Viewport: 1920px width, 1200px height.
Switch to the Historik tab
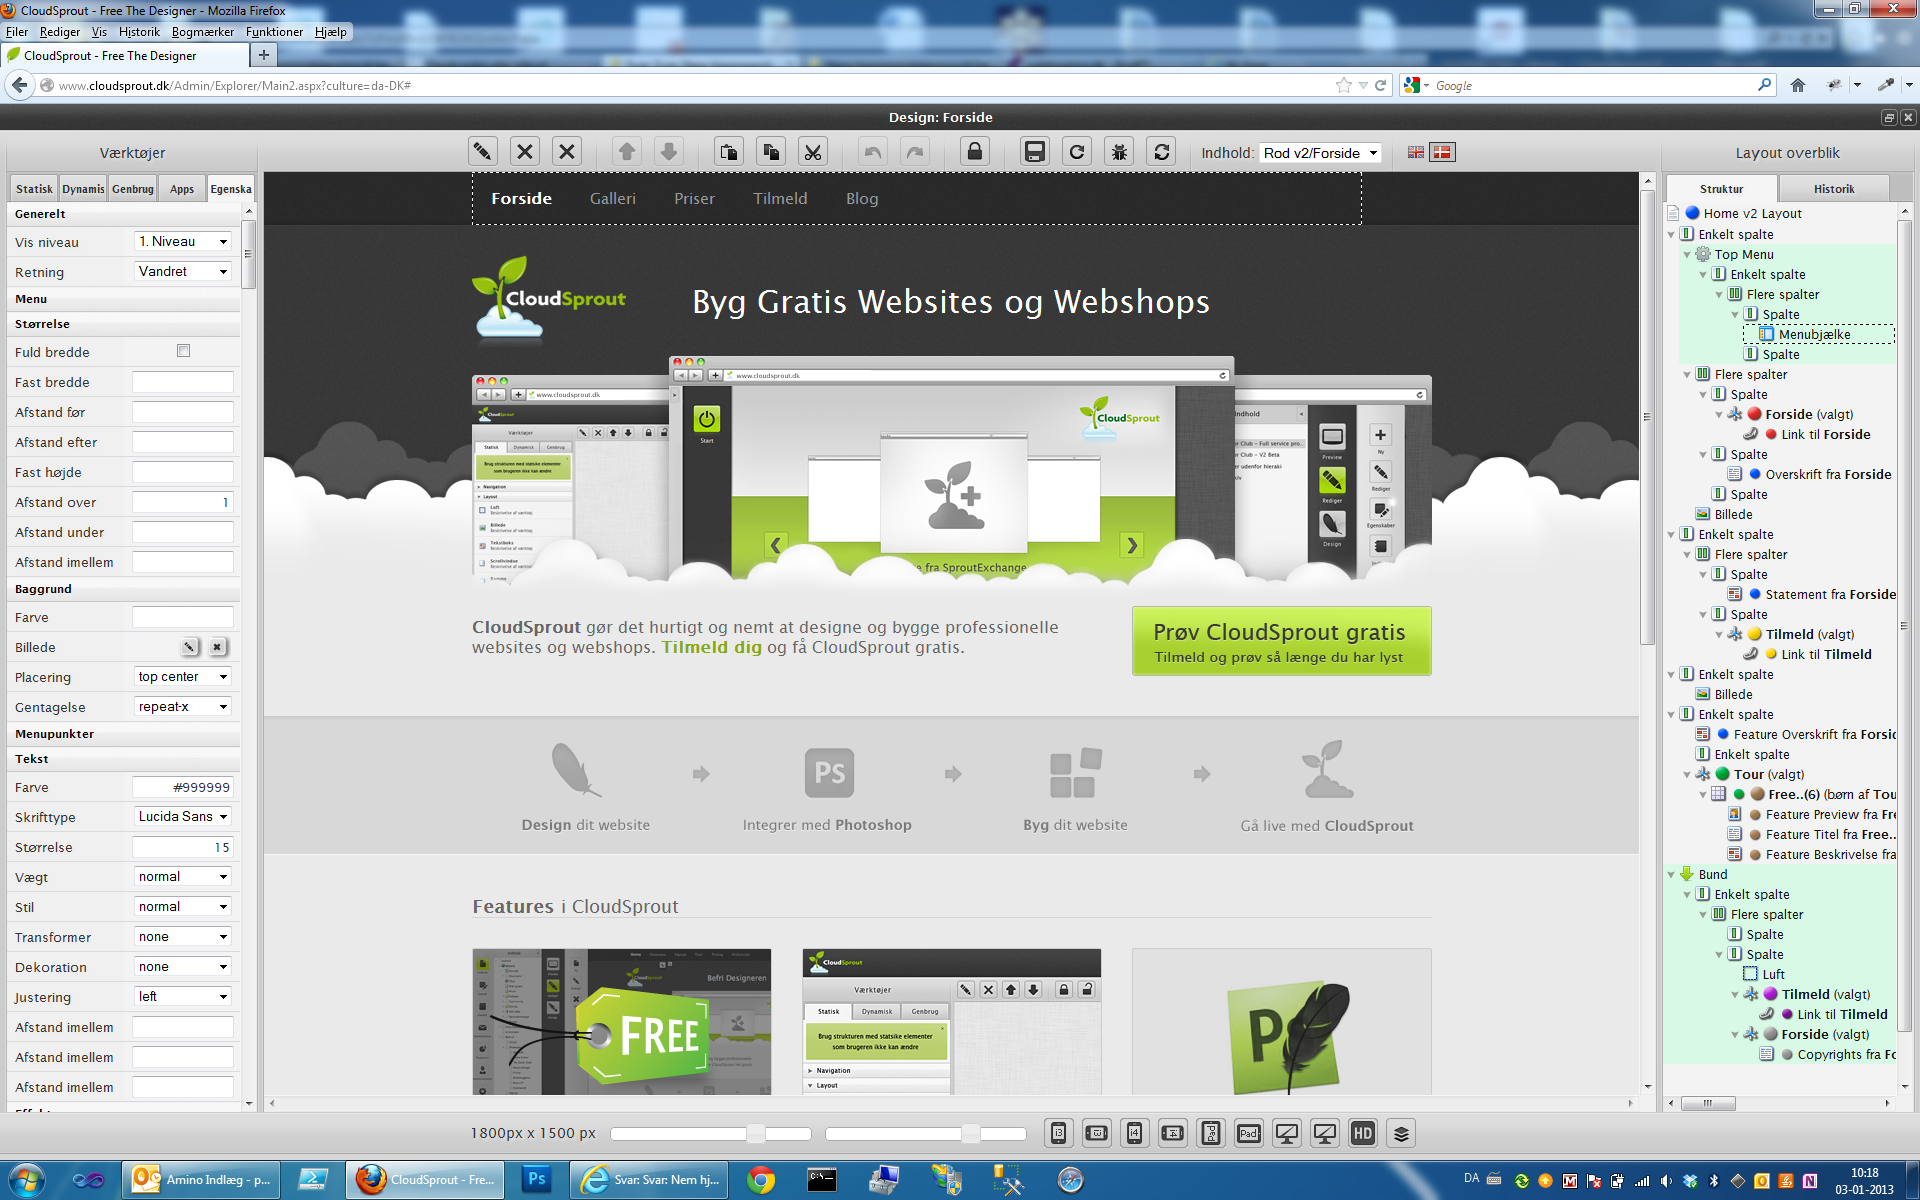1834,189
